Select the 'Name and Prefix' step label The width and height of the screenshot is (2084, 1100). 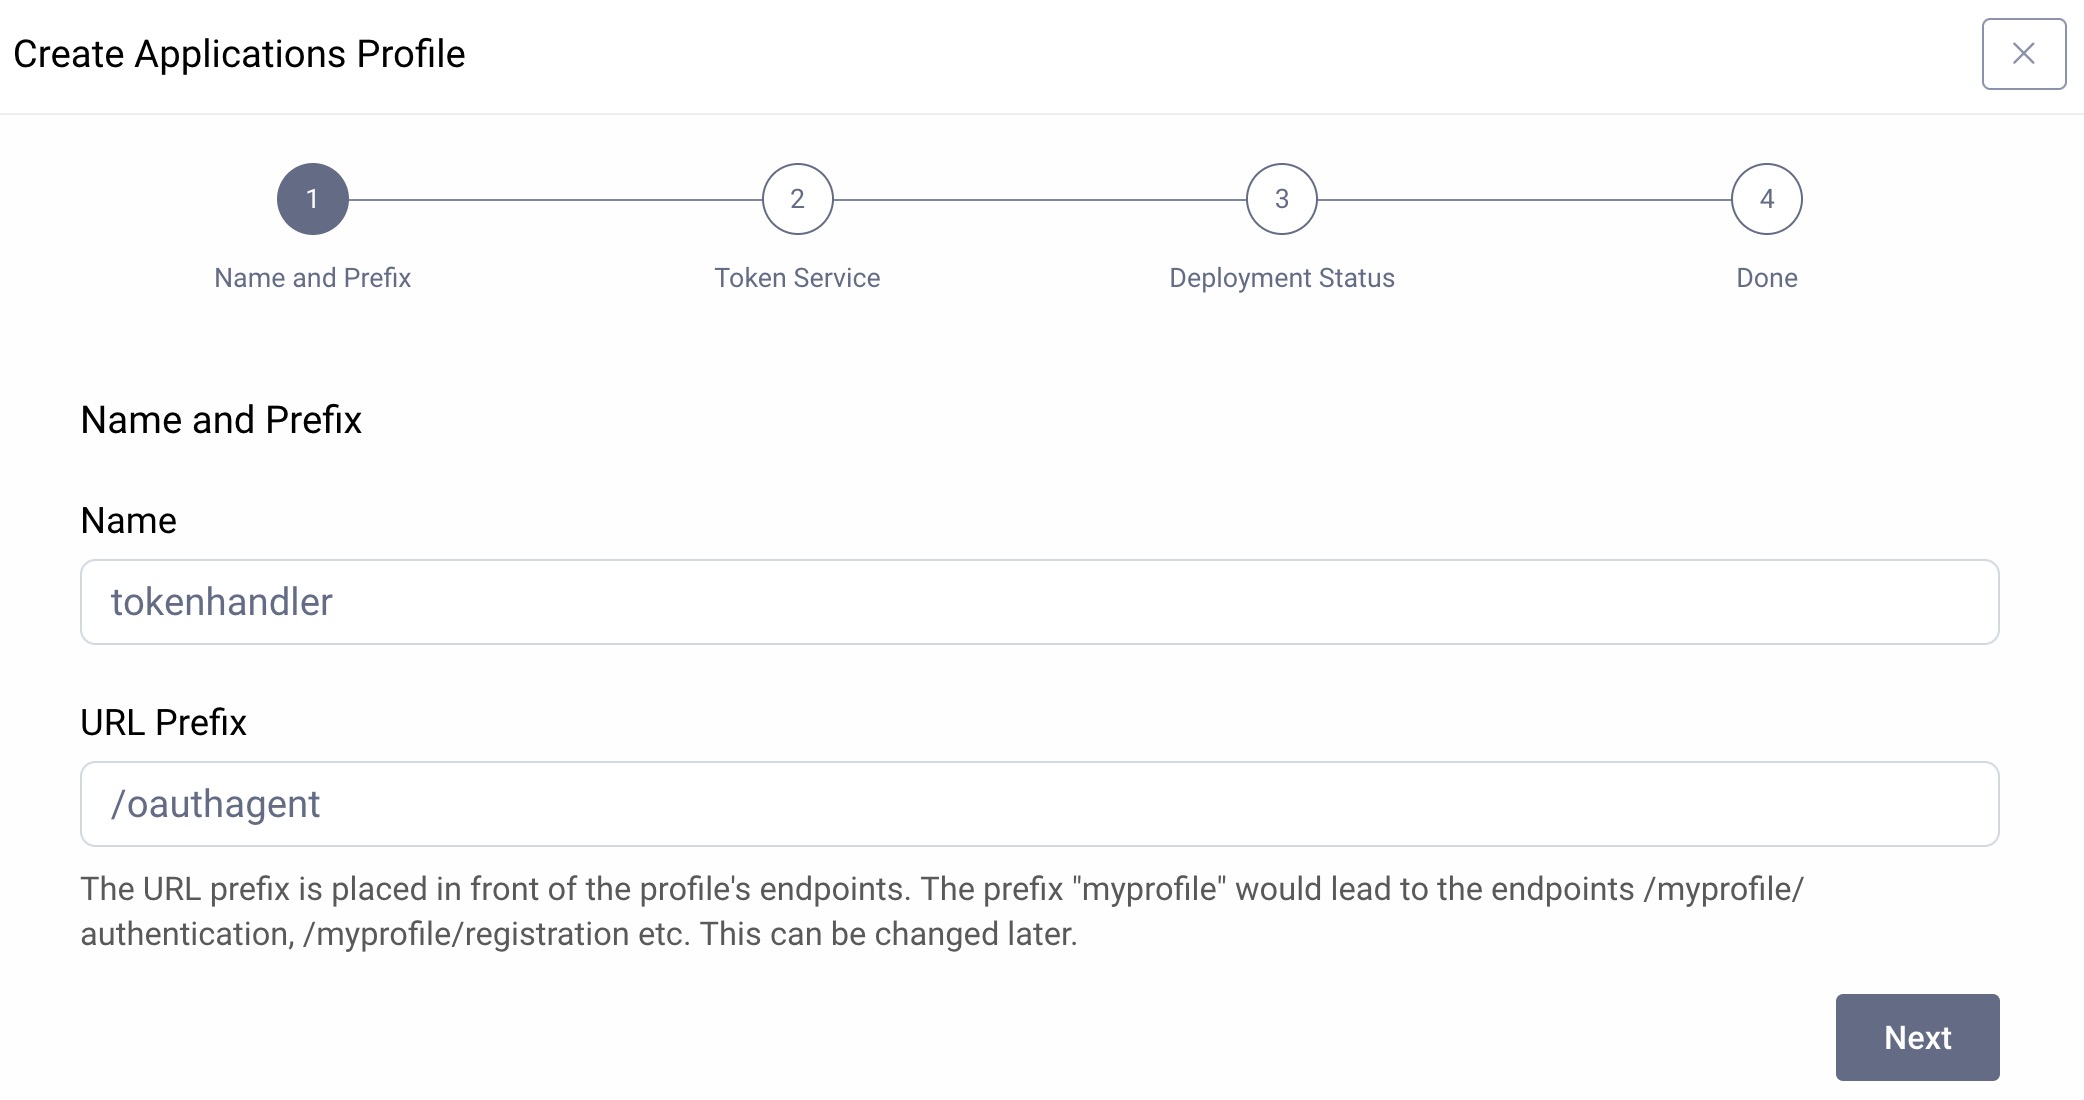click(311, 278)
